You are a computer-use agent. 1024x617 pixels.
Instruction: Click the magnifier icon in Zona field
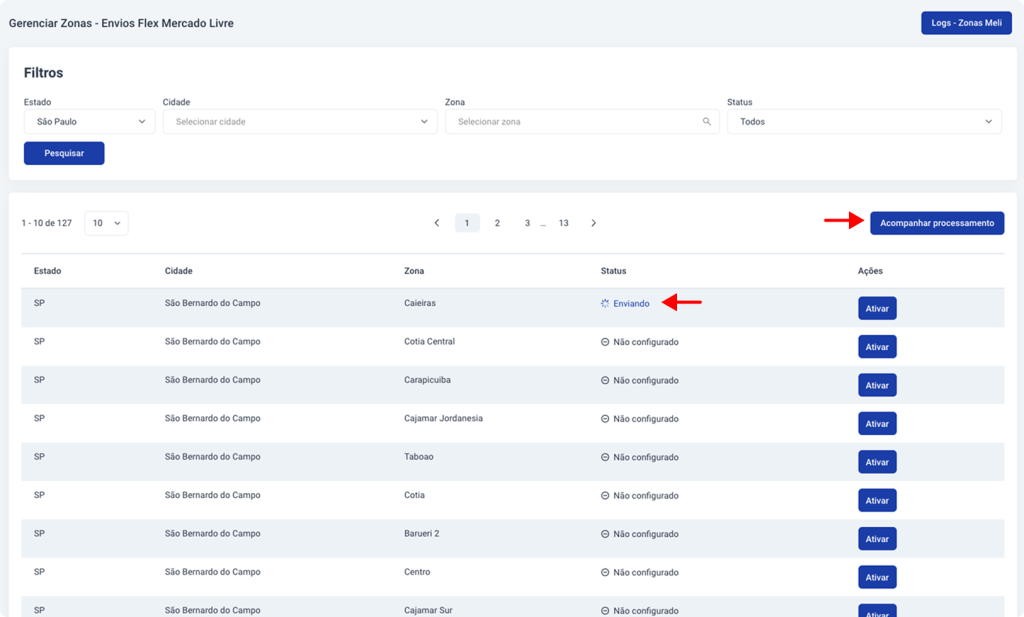[x=707, y=121]
